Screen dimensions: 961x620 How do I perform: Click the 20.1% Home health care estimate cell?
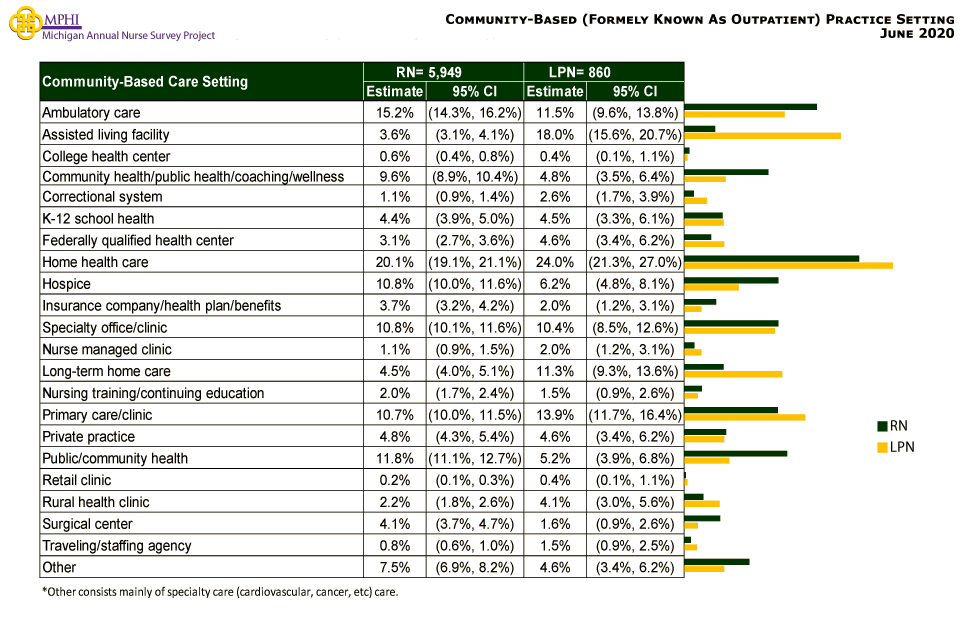click(x=394, y=262)
